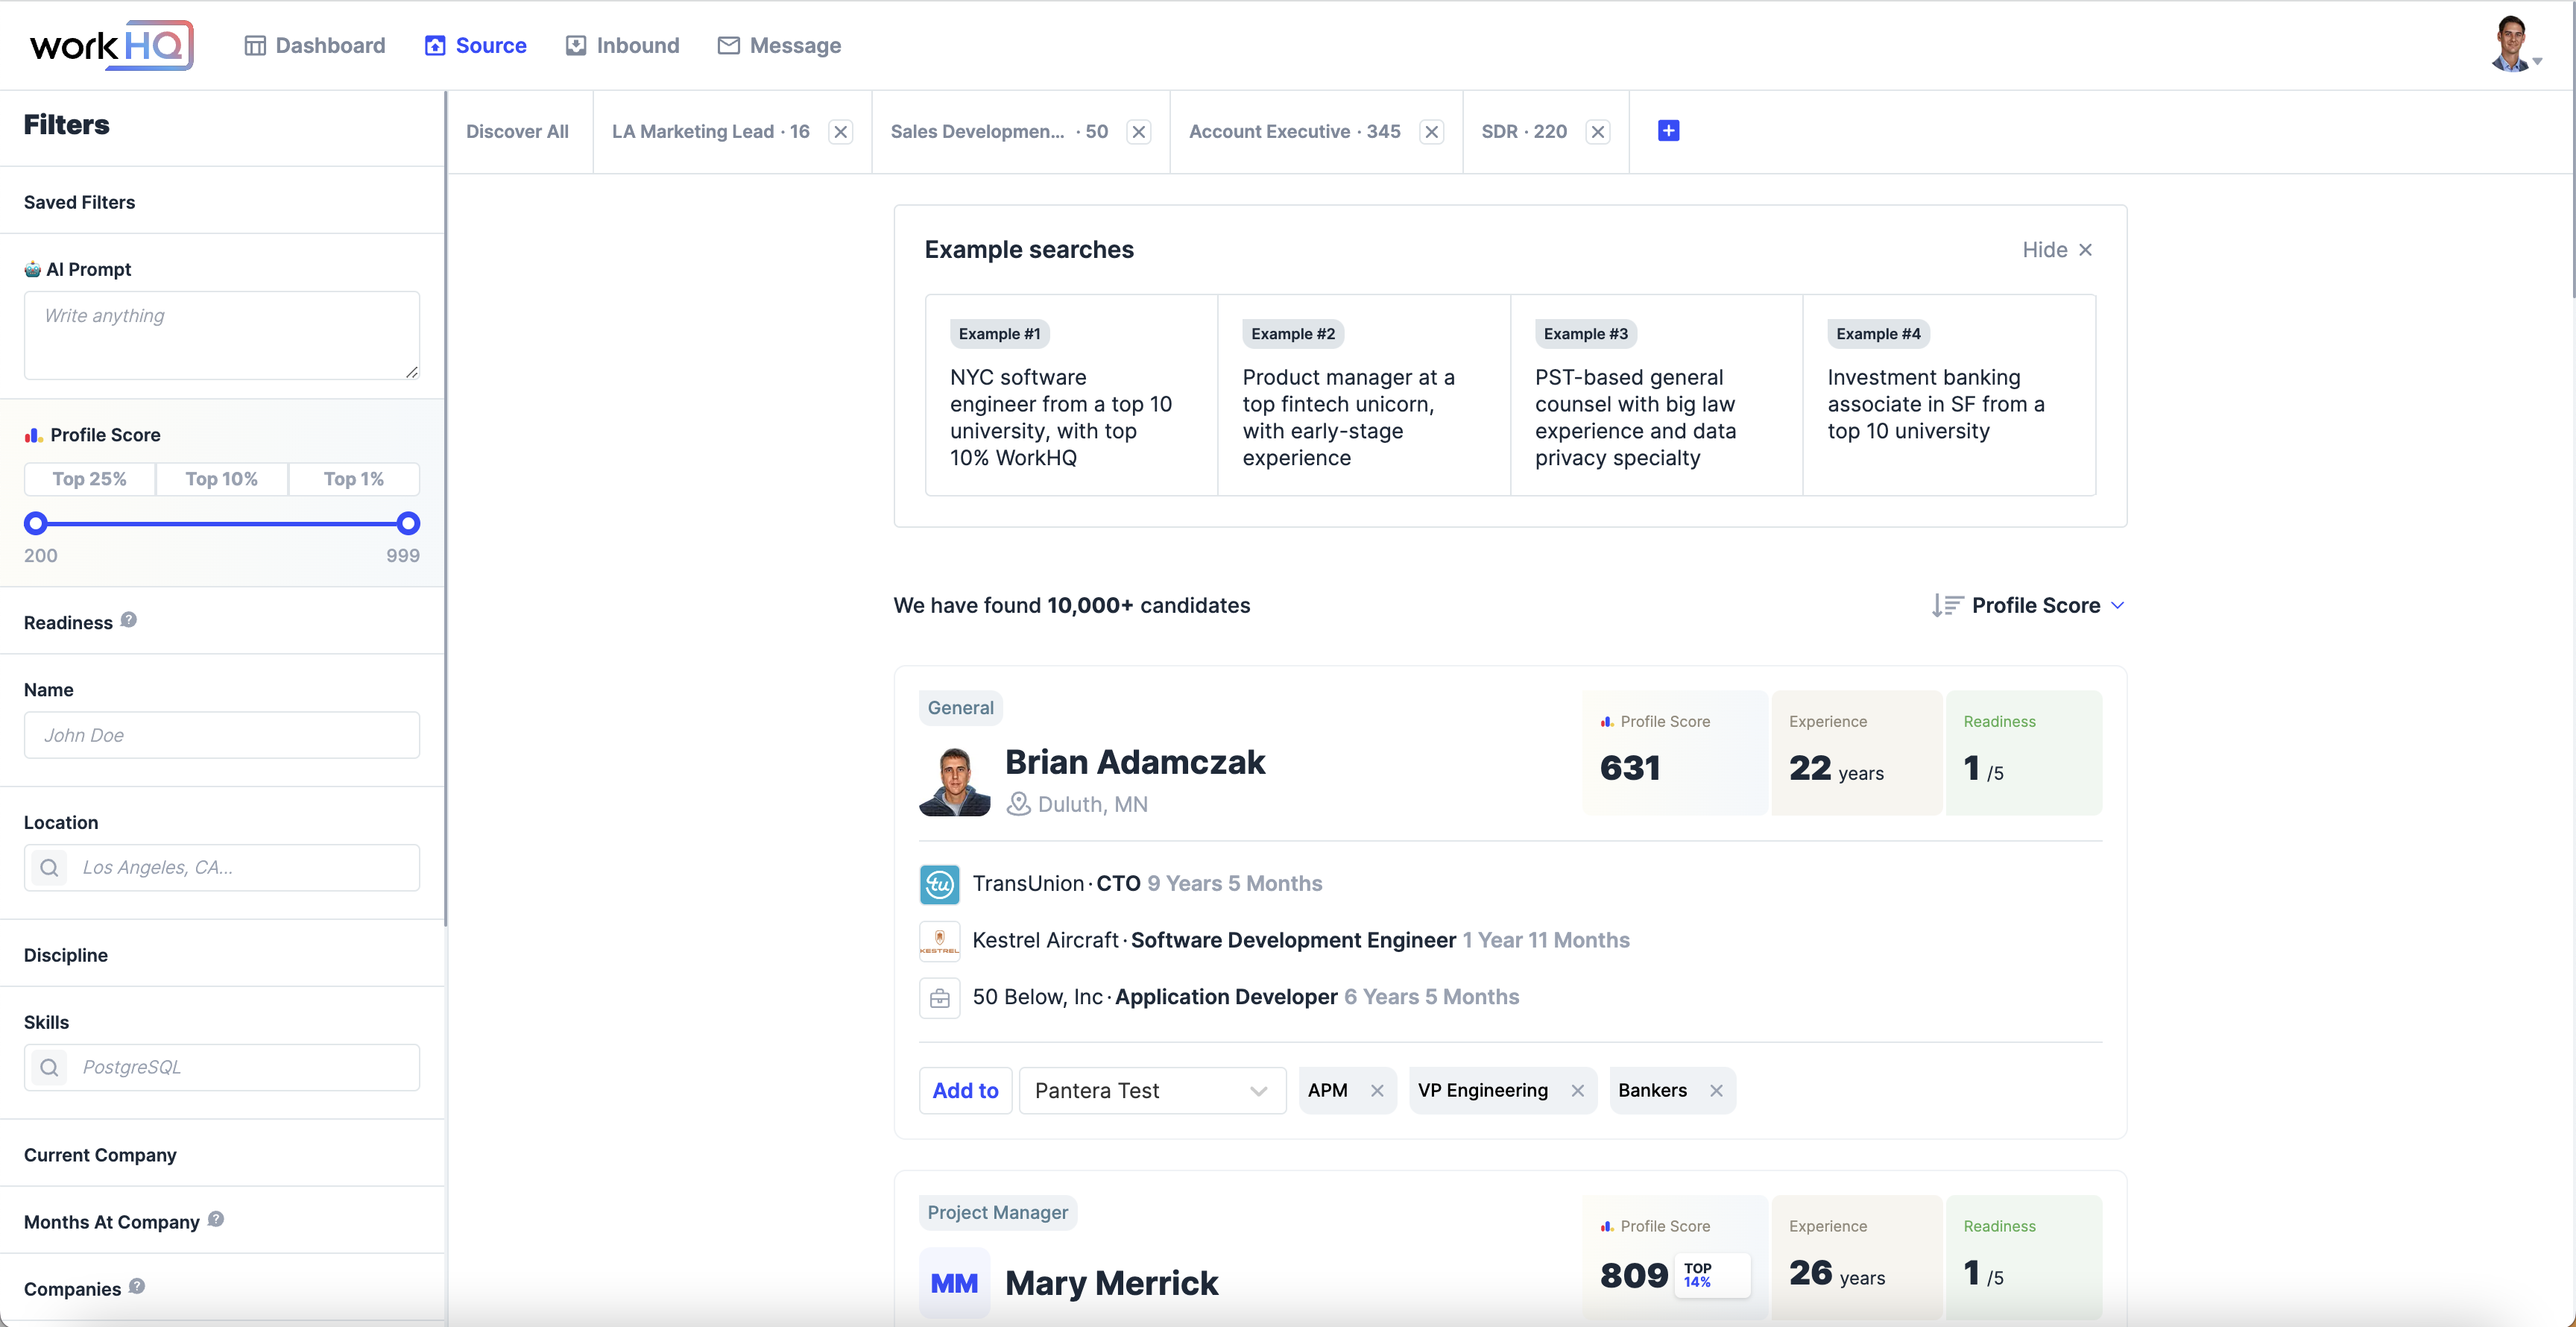The height and width of the screenshot is (1327, 2576).
Task: Click the blue plus add-tab icon
Action: point(1668,131)
